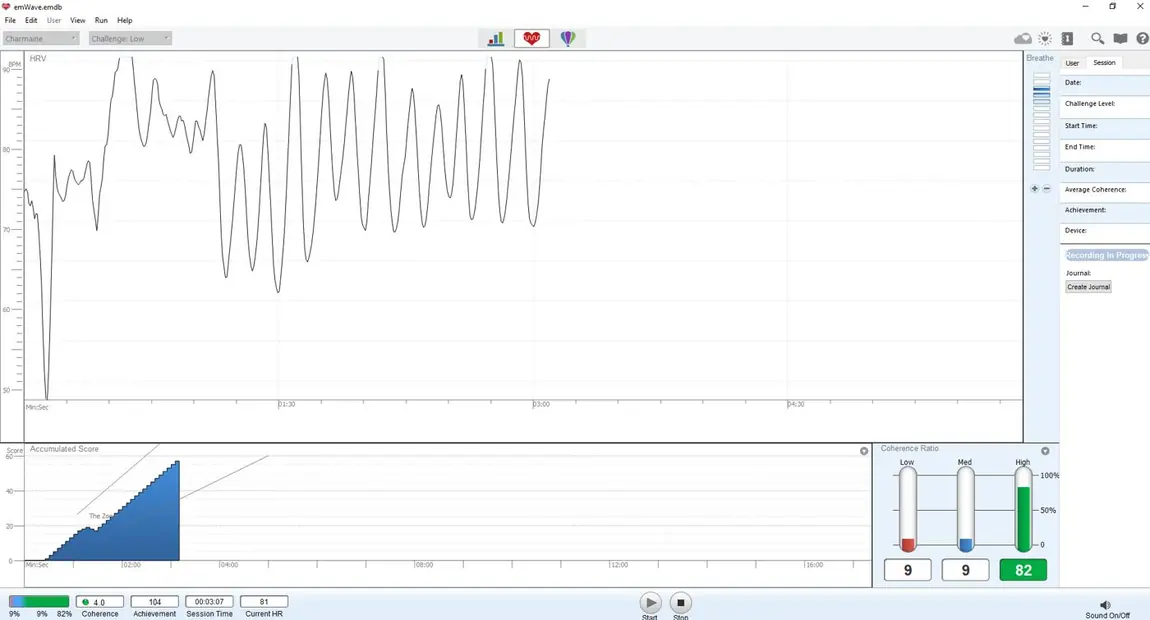Click the 03:00 HRV timeline marker
The image size is (1150, 620).
click(x=541, y=404)
